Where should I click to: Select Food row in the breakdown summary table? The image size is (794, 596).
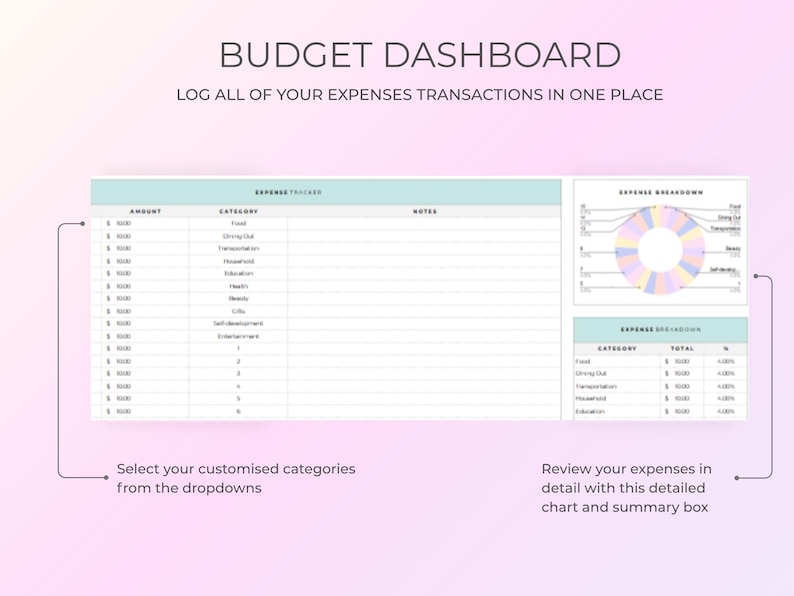(x=660, y=362)
